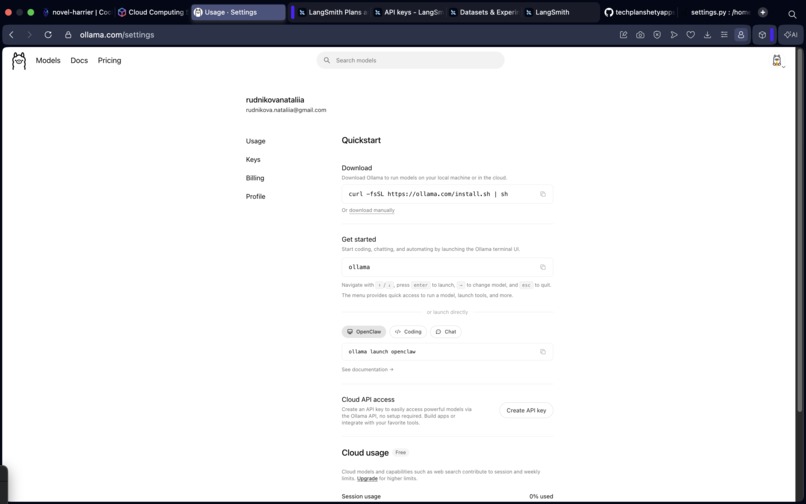Select the Coding launch option
The image size is (806, 504).
click(x=408, y=332)
